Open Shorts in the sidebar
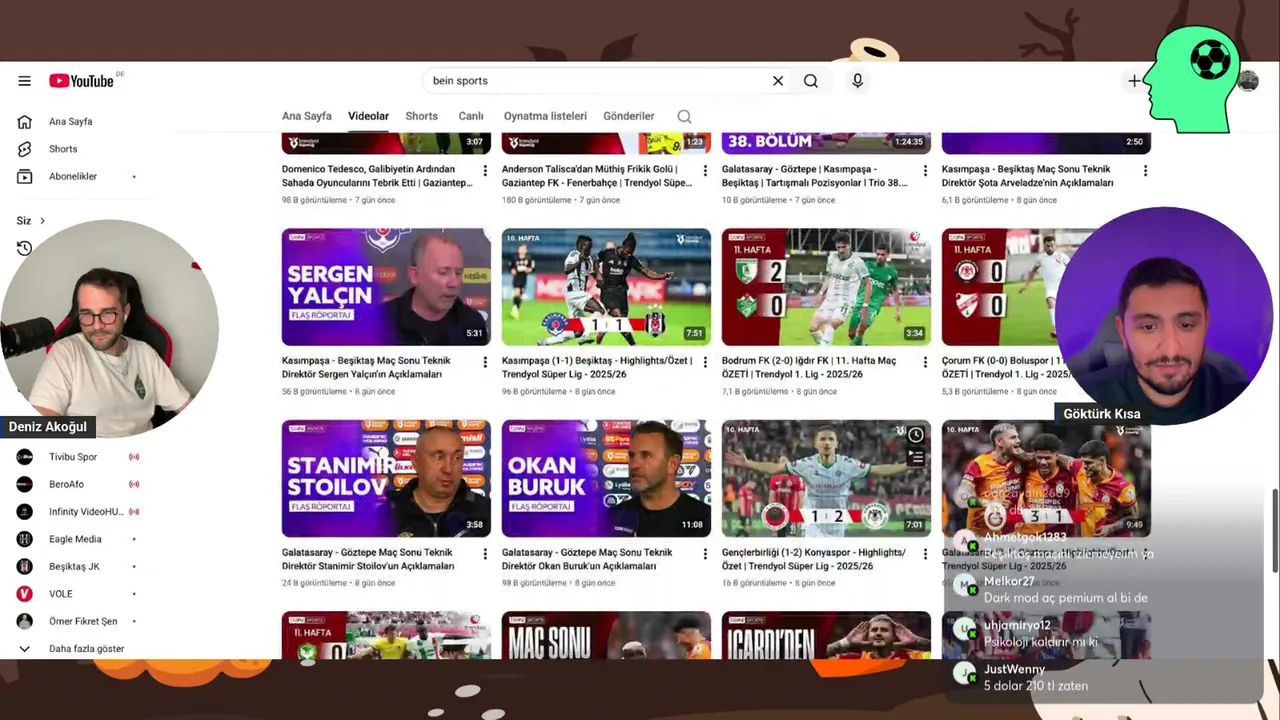The width and height of the screenshot is (1280, 720). pyautogui.click(x=63, y=149)
